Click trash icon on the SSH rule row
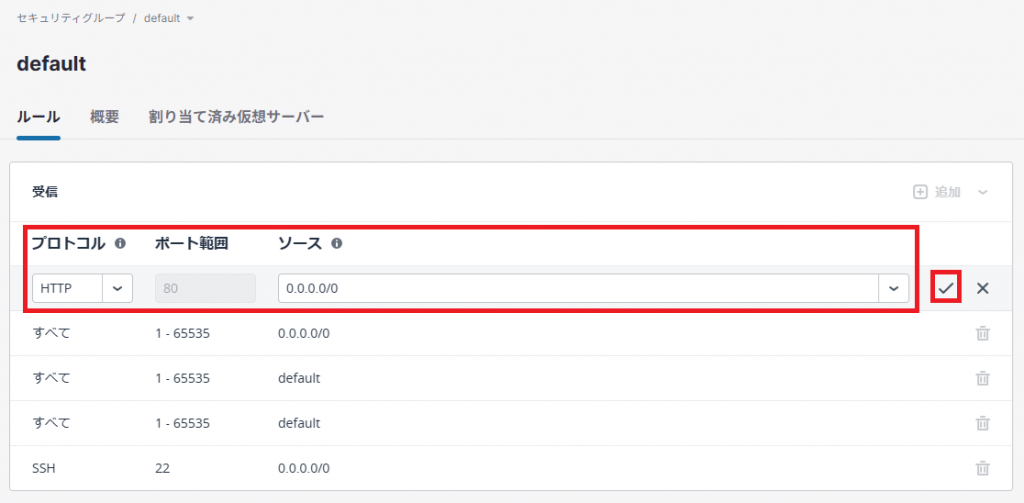This screenshot has height=503, width=1024. 982,467
